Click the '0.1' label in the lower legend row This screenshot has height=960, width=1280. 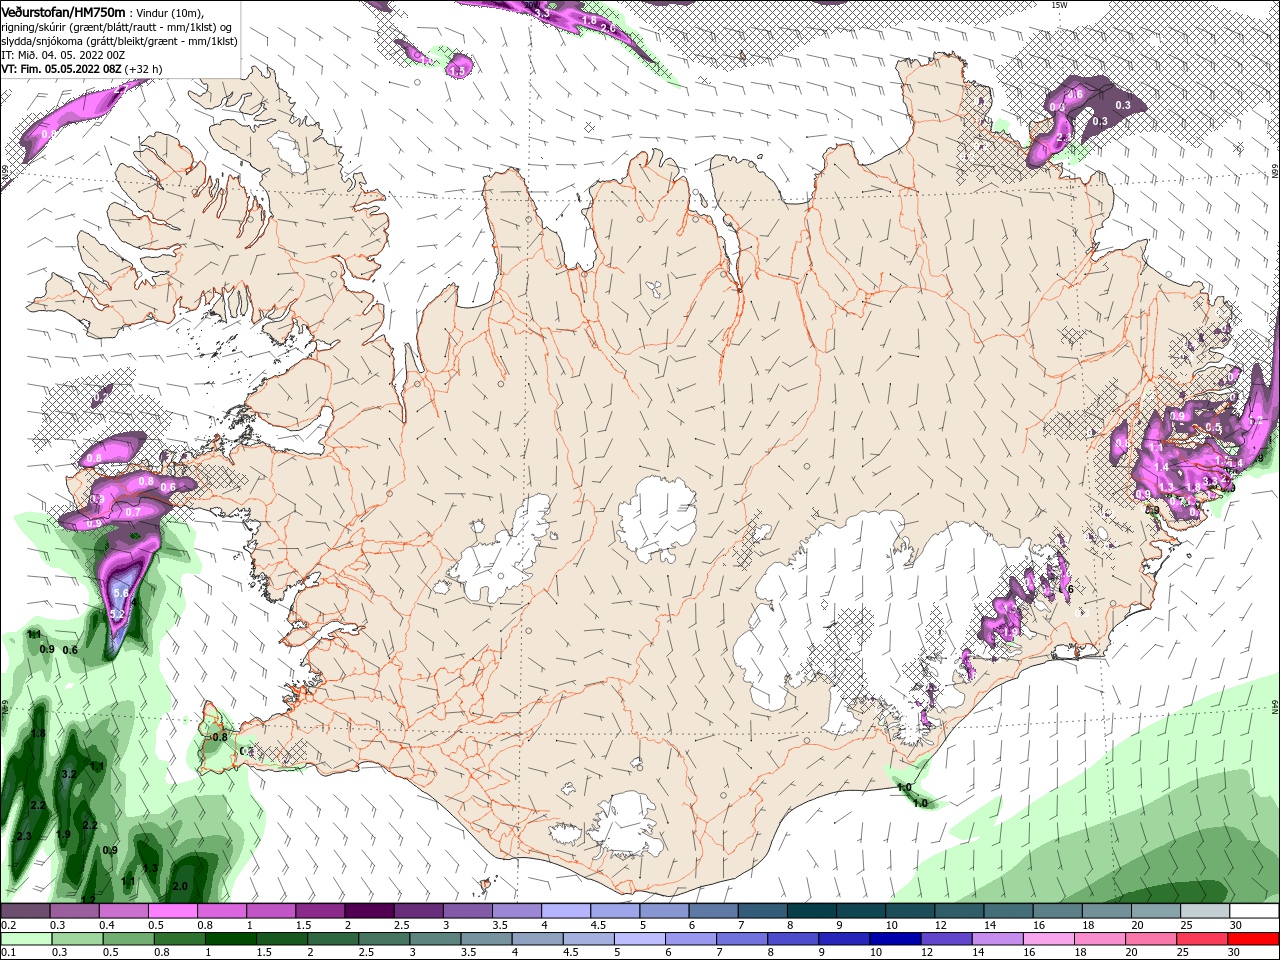9,952
